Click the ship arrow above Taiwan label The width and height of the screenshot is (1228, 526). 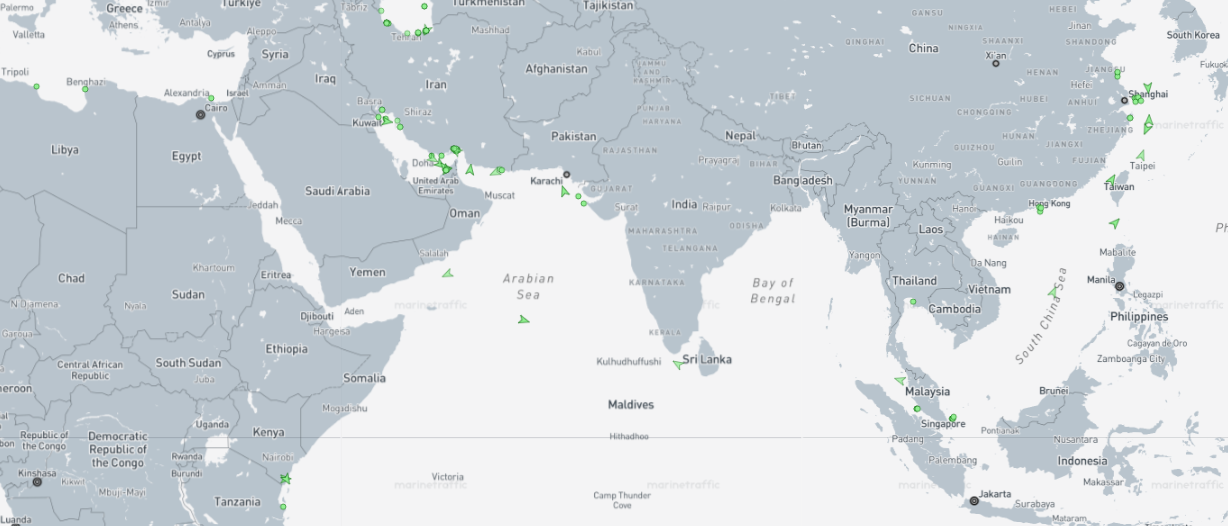(x=1110, y=181)
